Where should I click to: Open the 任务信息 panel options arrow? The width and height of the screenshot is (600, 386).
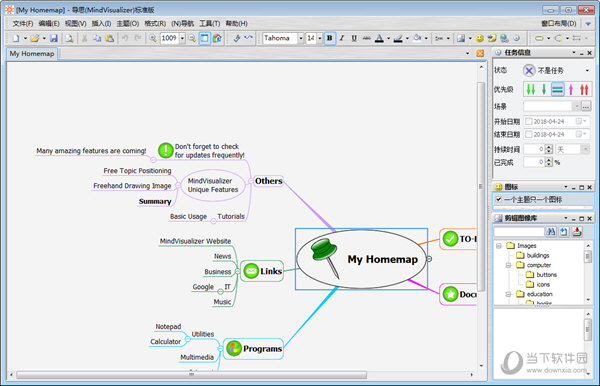pos(574,52)
